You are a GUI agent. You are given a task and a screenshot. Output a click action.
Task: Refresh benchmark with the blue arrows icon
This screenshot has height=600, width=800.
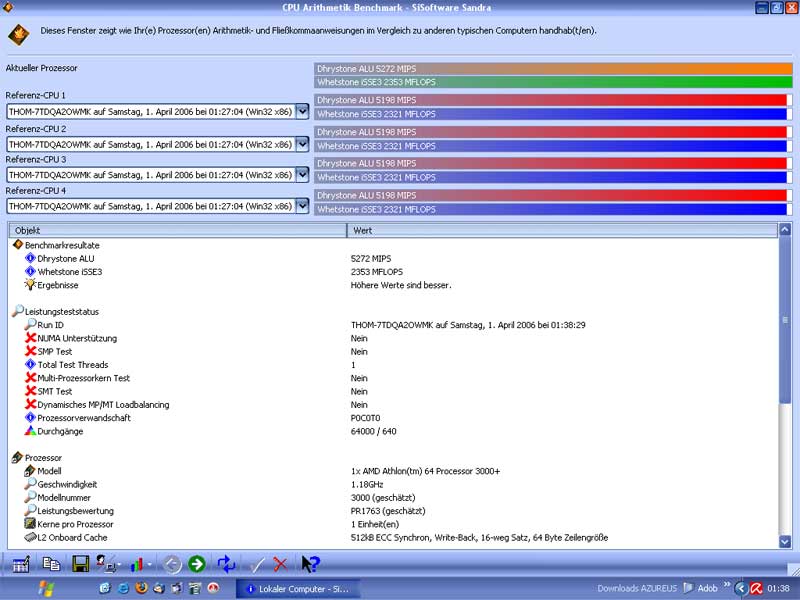point(226,564)
